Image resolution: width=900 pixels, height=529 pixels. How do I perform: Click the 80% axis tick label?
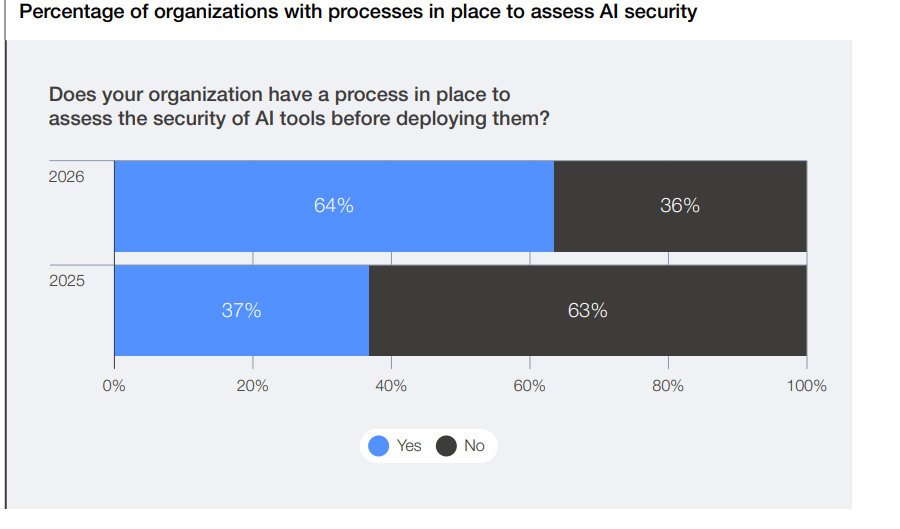click(x=667, y=386)
